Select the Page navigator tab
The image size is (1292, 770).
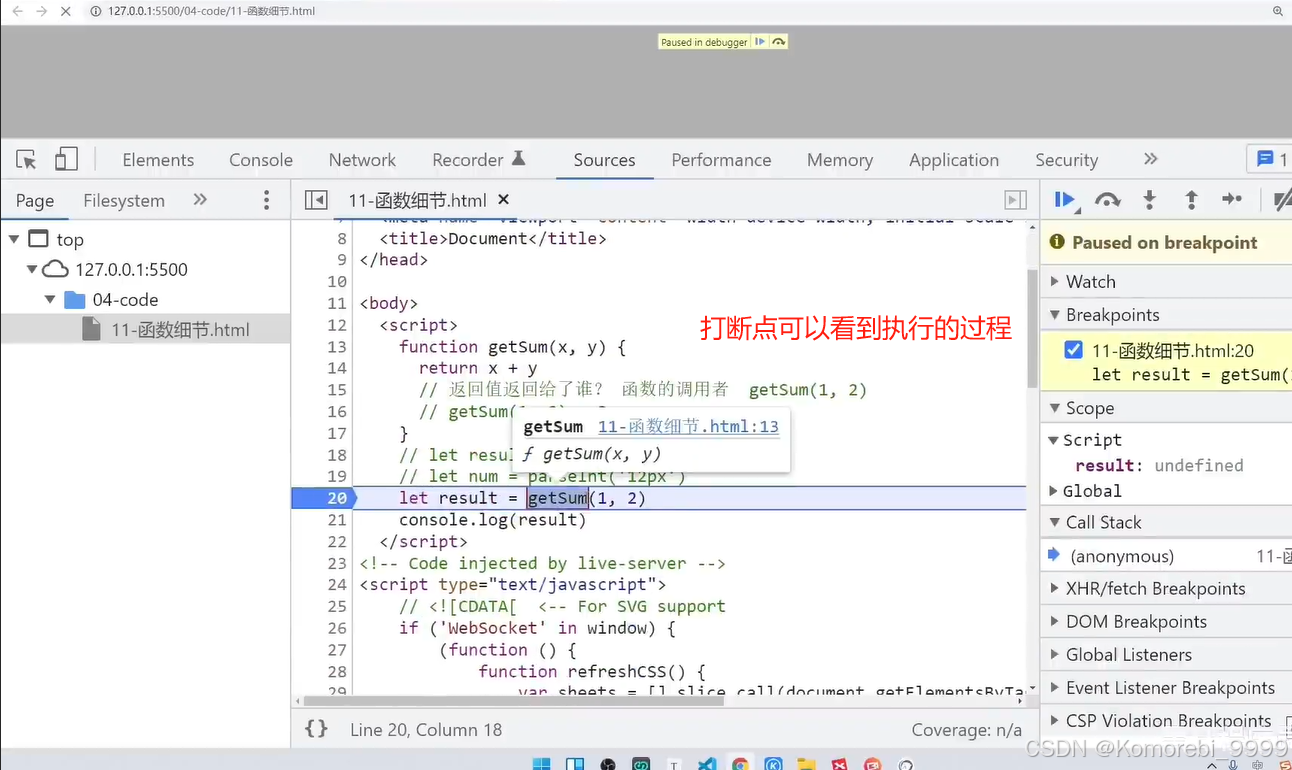[x=35, y=200]
